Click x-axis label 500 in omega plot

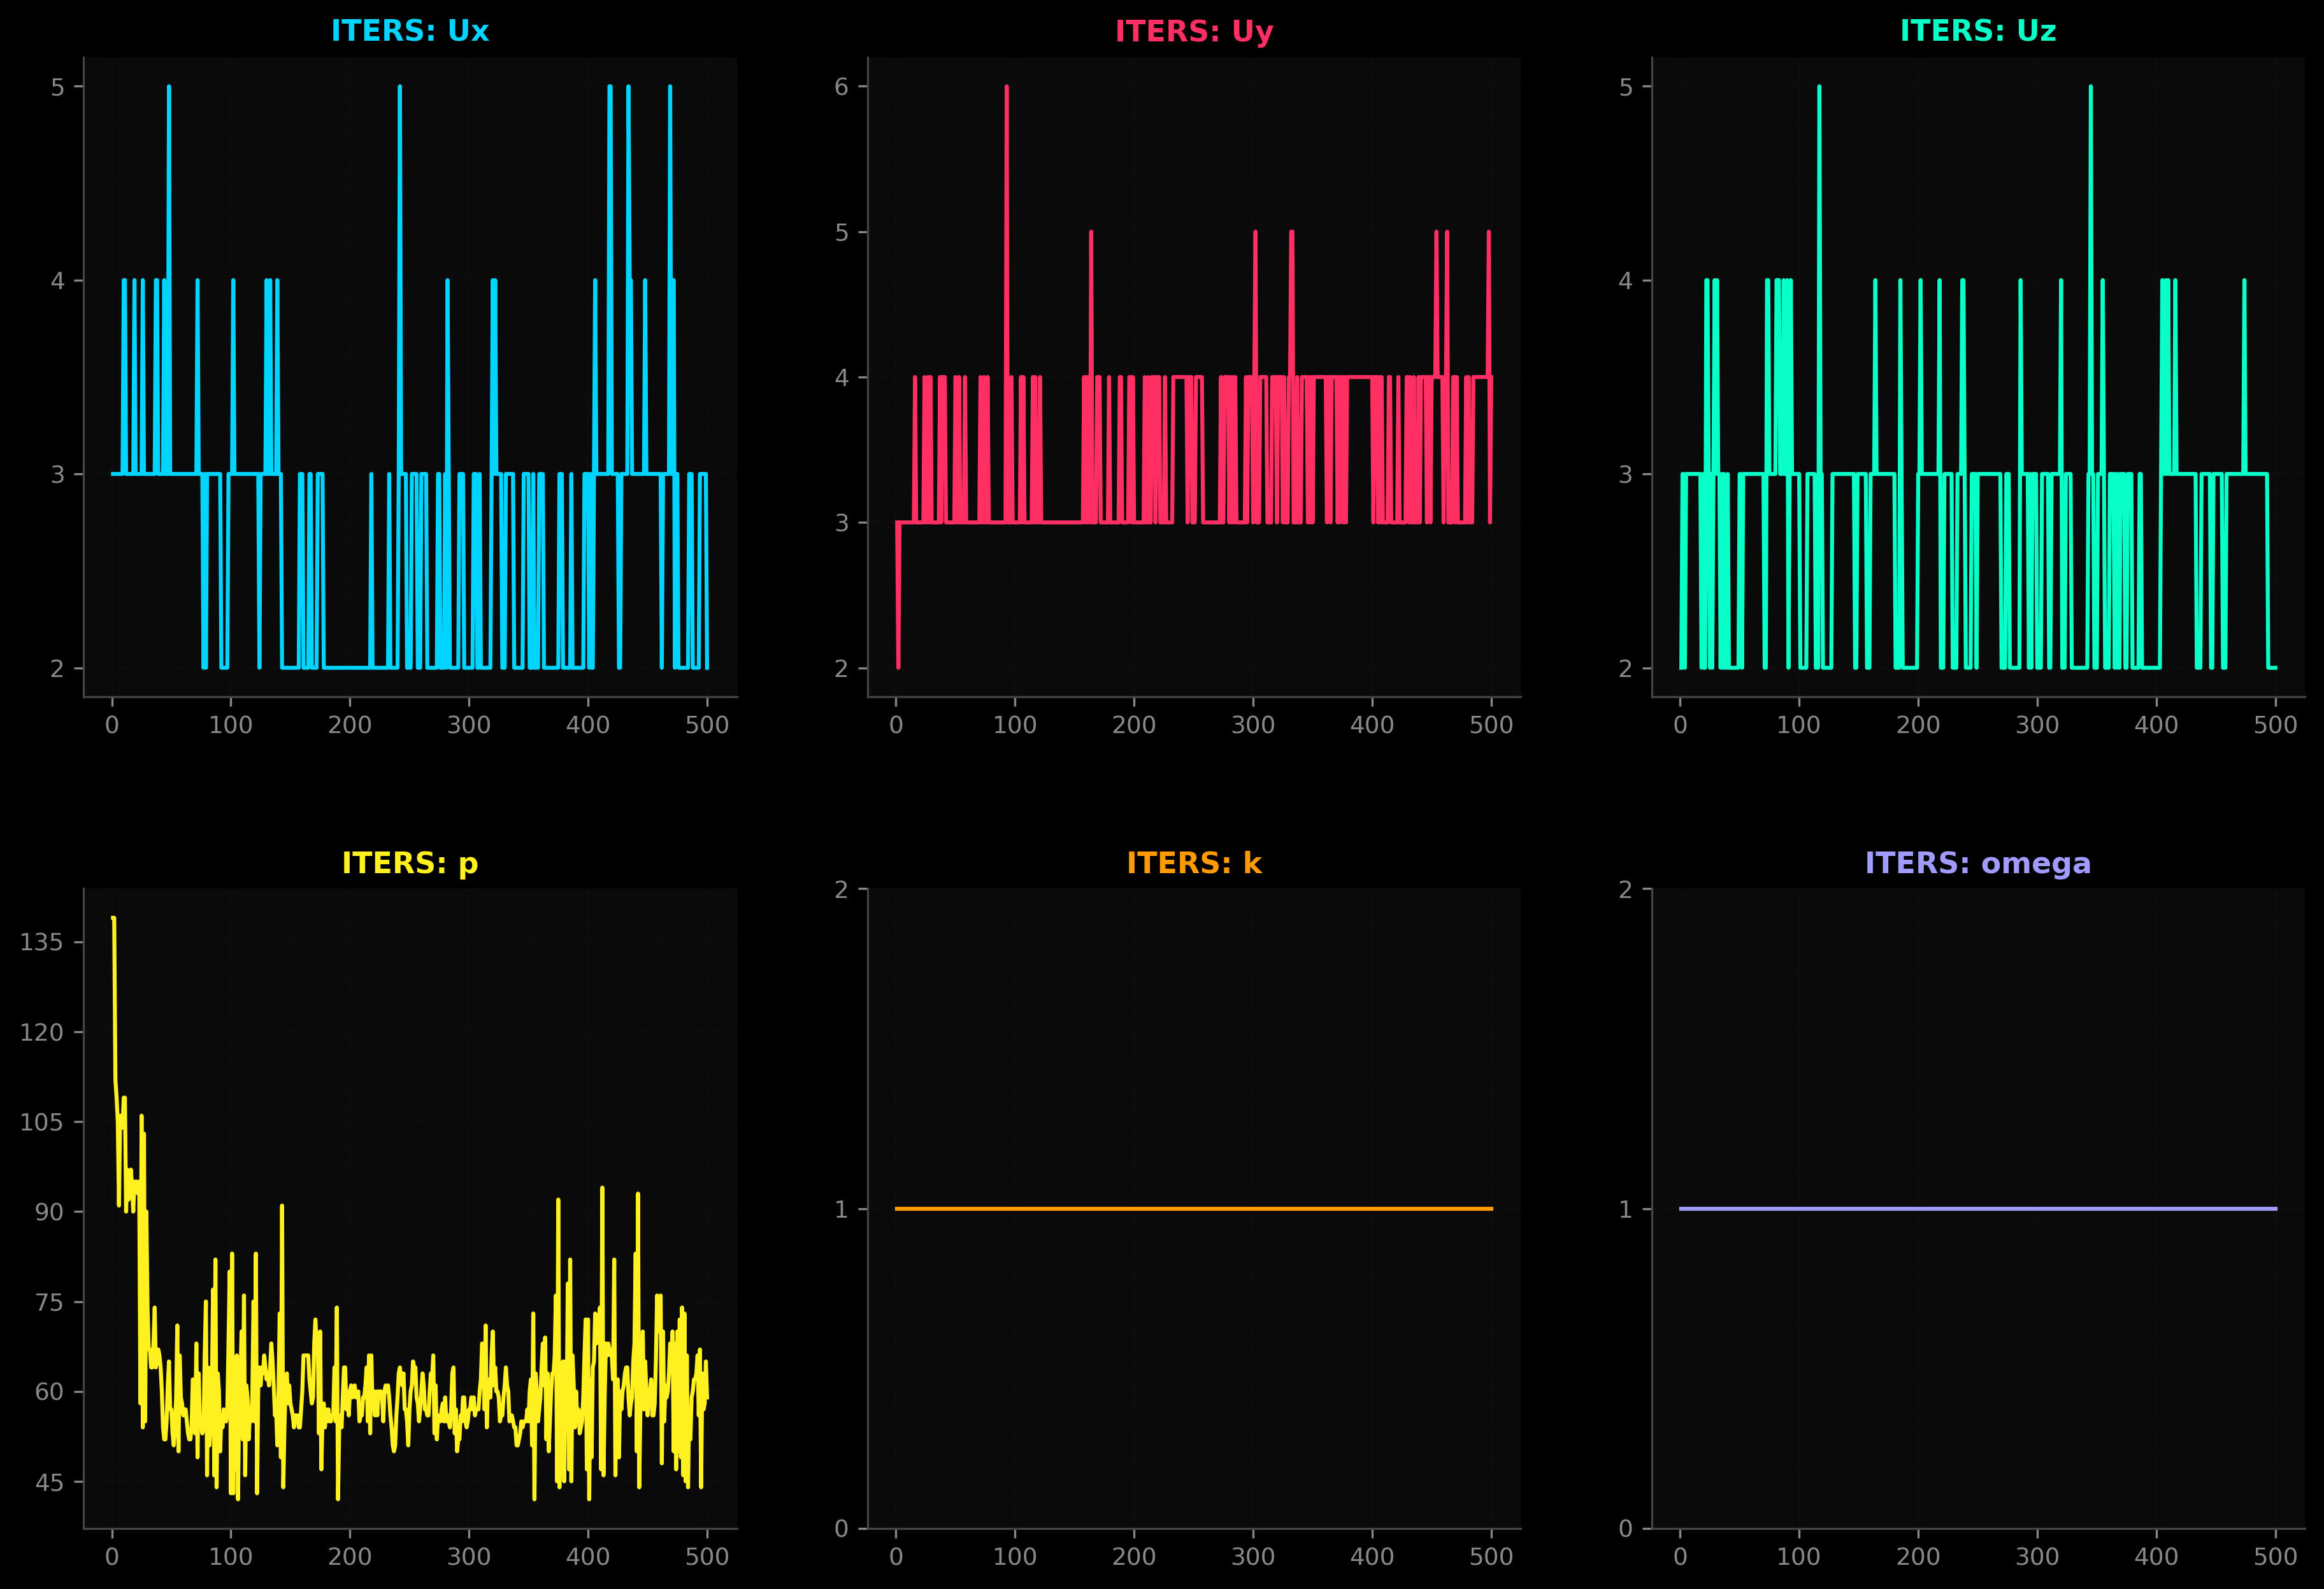click(x=2275, y=1557)
